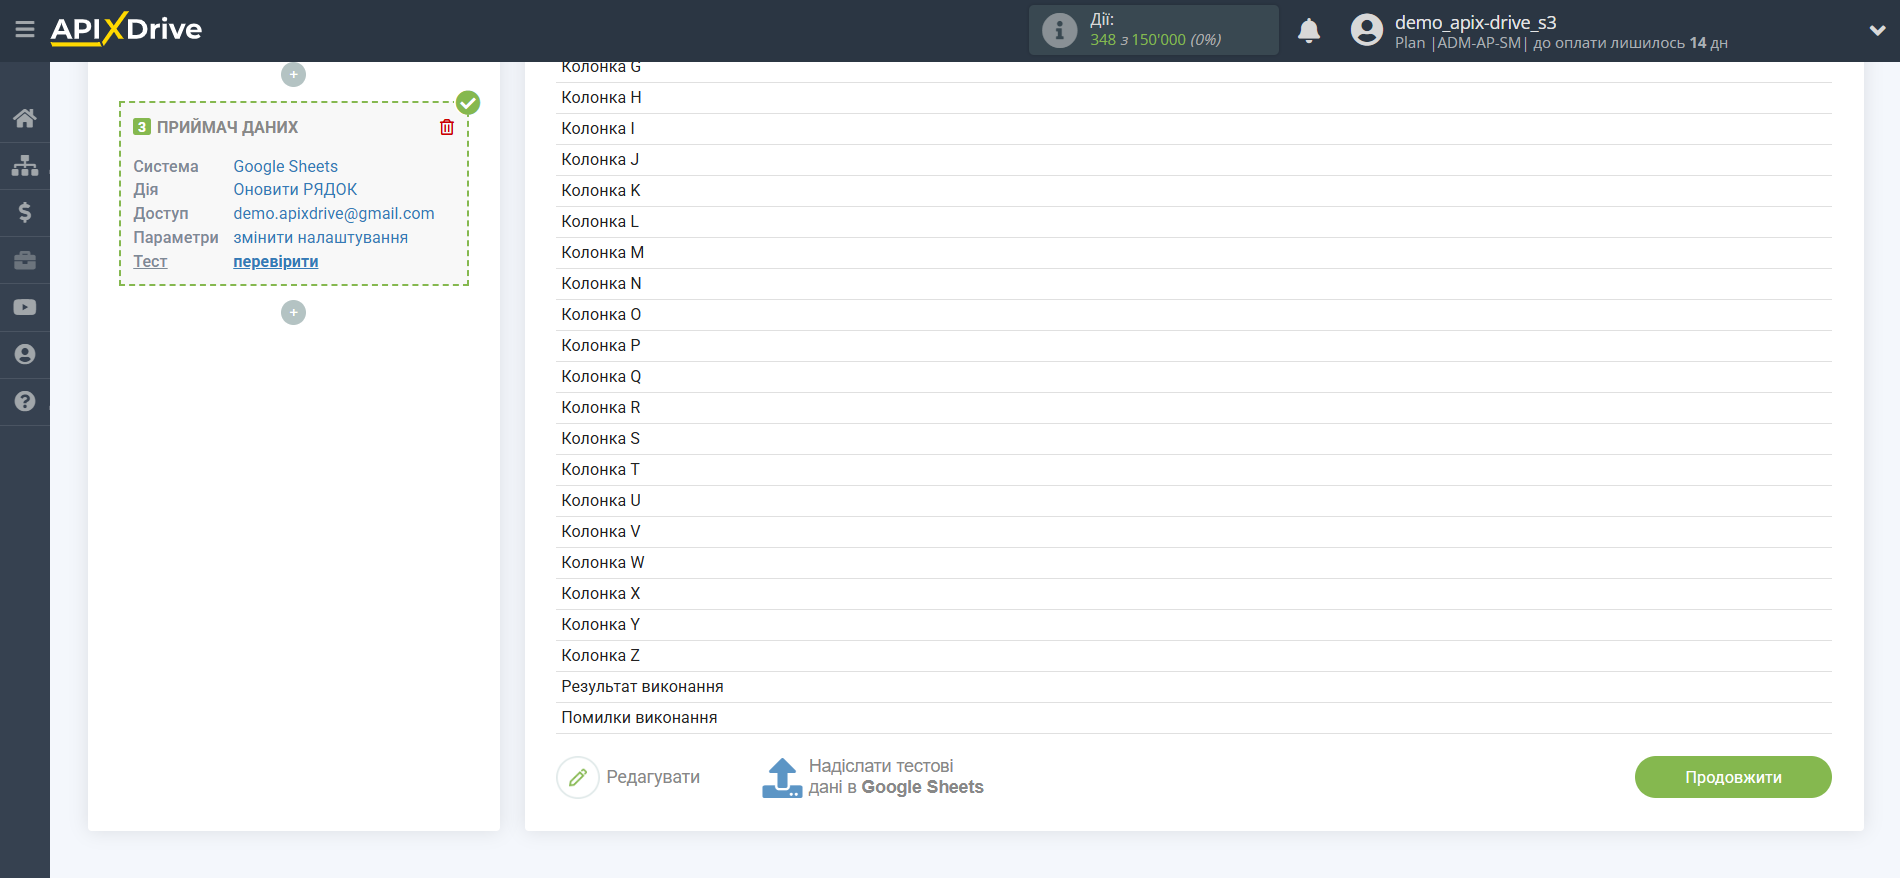The image size is (1900, 878).
Task: Open the hamburger menu
Action: [x=25, y=30]
